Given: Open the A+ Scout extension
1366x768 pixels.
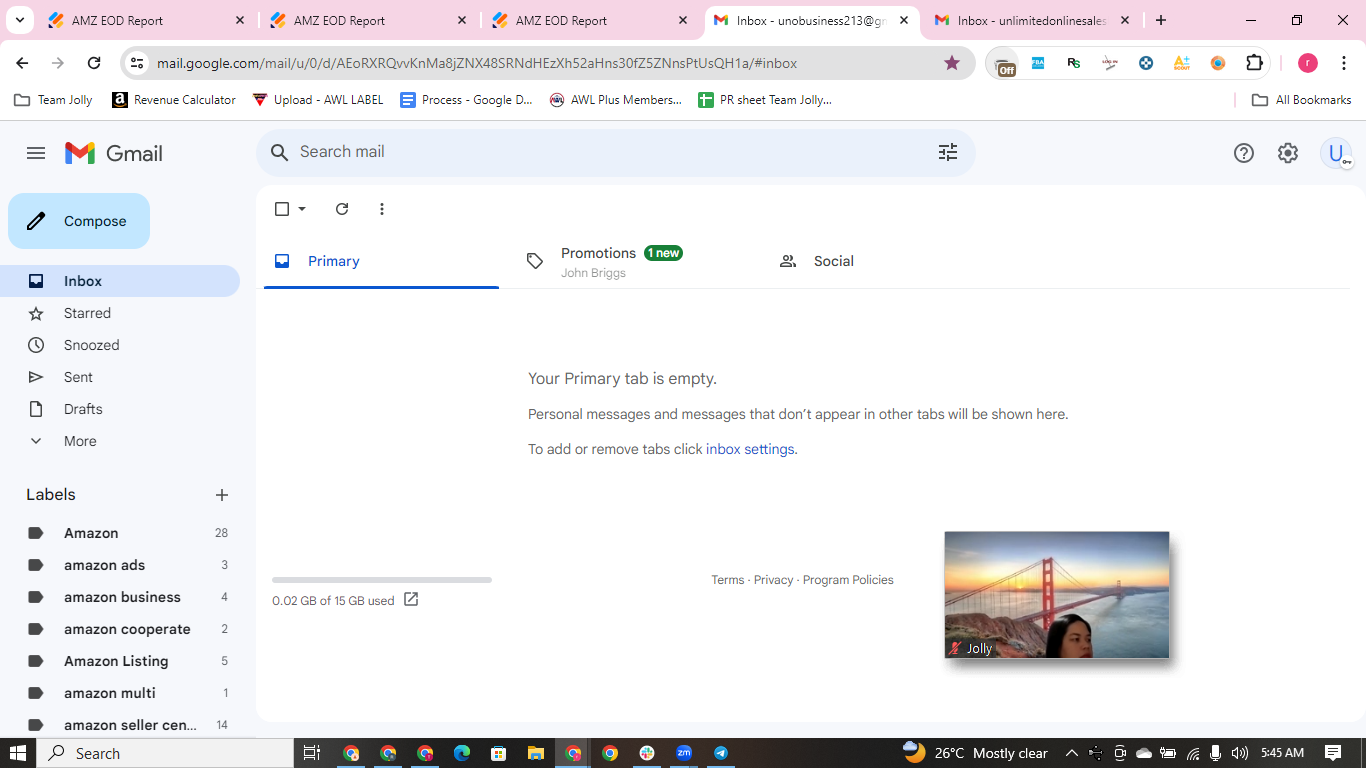Looking at the screenshot, I should [x=1182, y=63].
